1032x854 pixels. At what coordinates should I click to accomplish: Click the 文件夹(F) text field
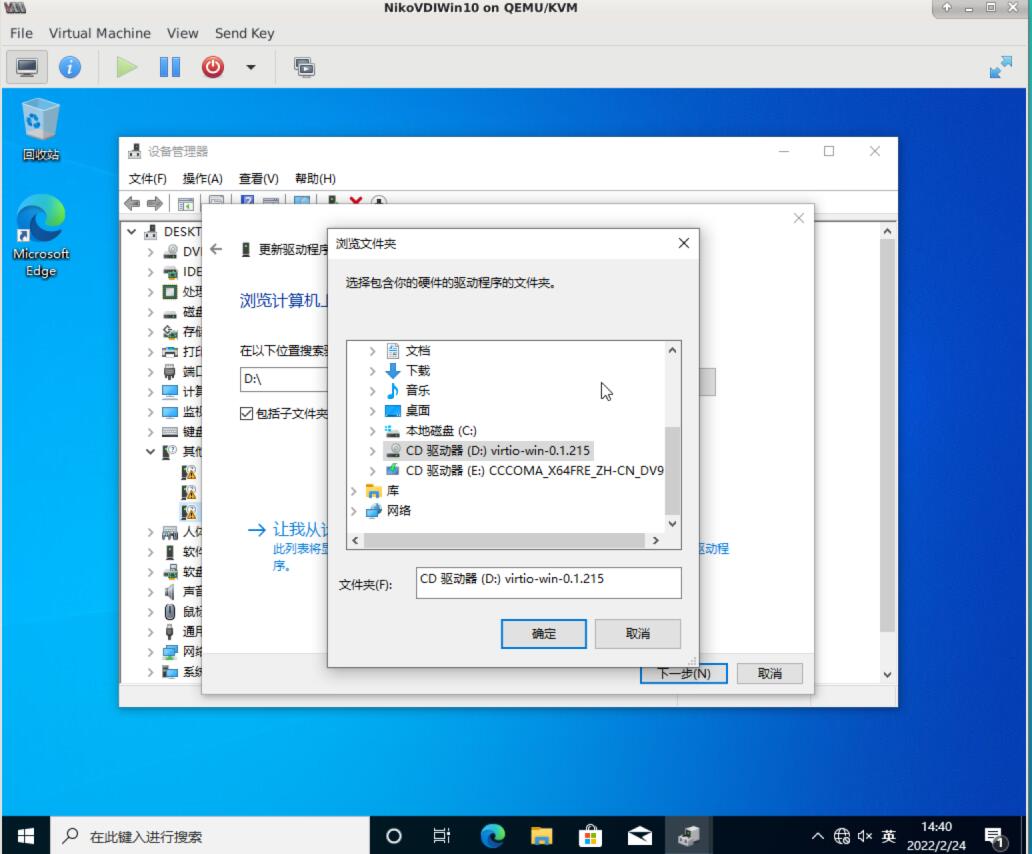click(548, 583)
